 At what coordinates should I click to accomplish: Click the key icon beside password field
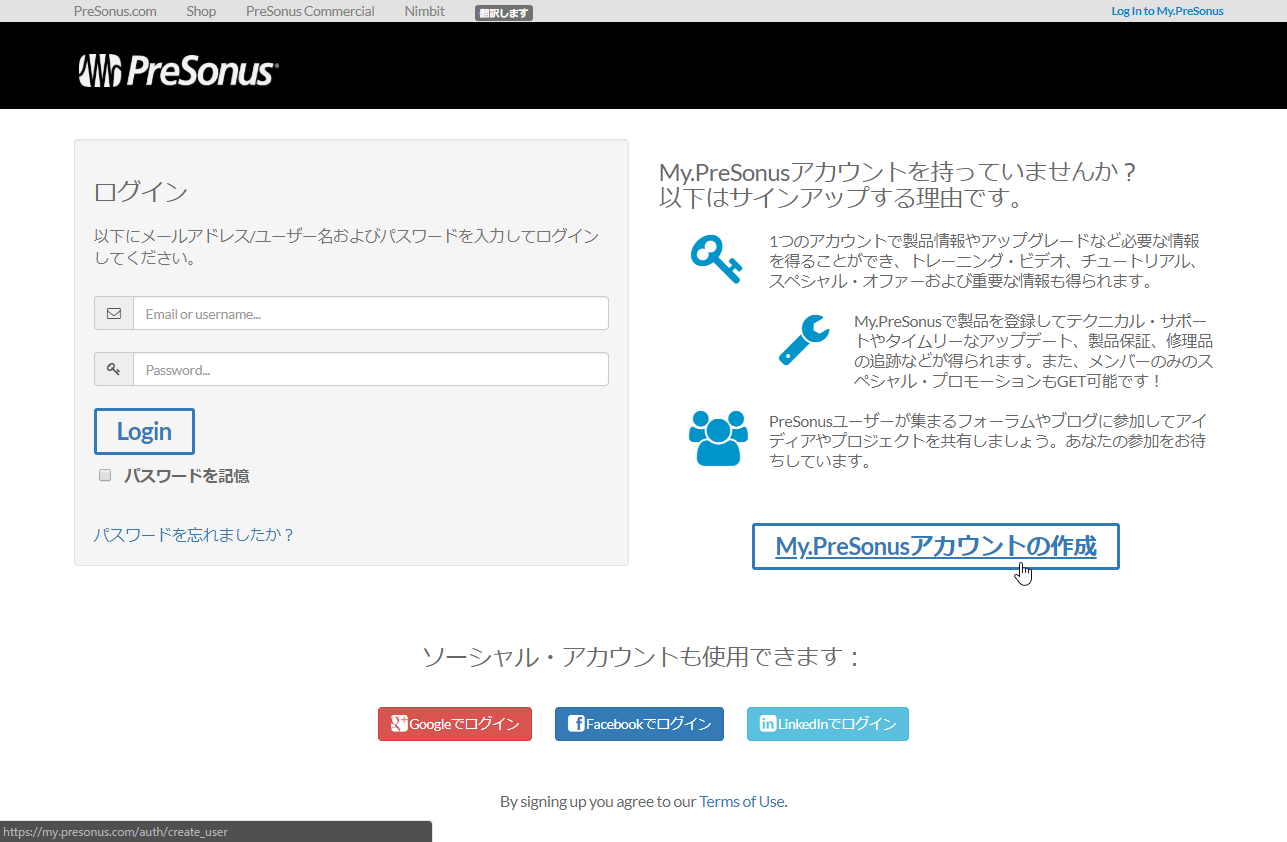114,369
